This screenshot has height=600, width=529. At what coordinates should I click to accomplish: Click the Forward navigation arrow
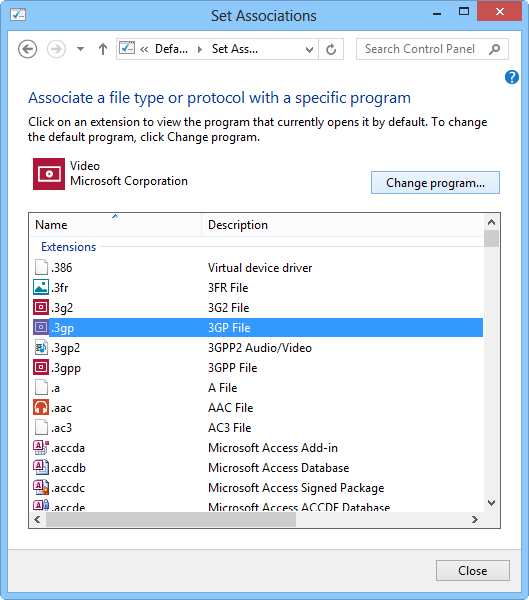point(56,49)
